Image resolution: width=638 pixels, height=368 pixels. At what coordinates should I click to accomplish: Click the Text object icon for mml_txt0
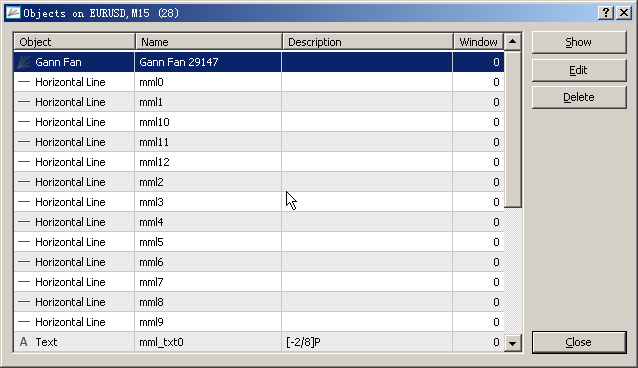pyautogui.click(x=24, y=342)
